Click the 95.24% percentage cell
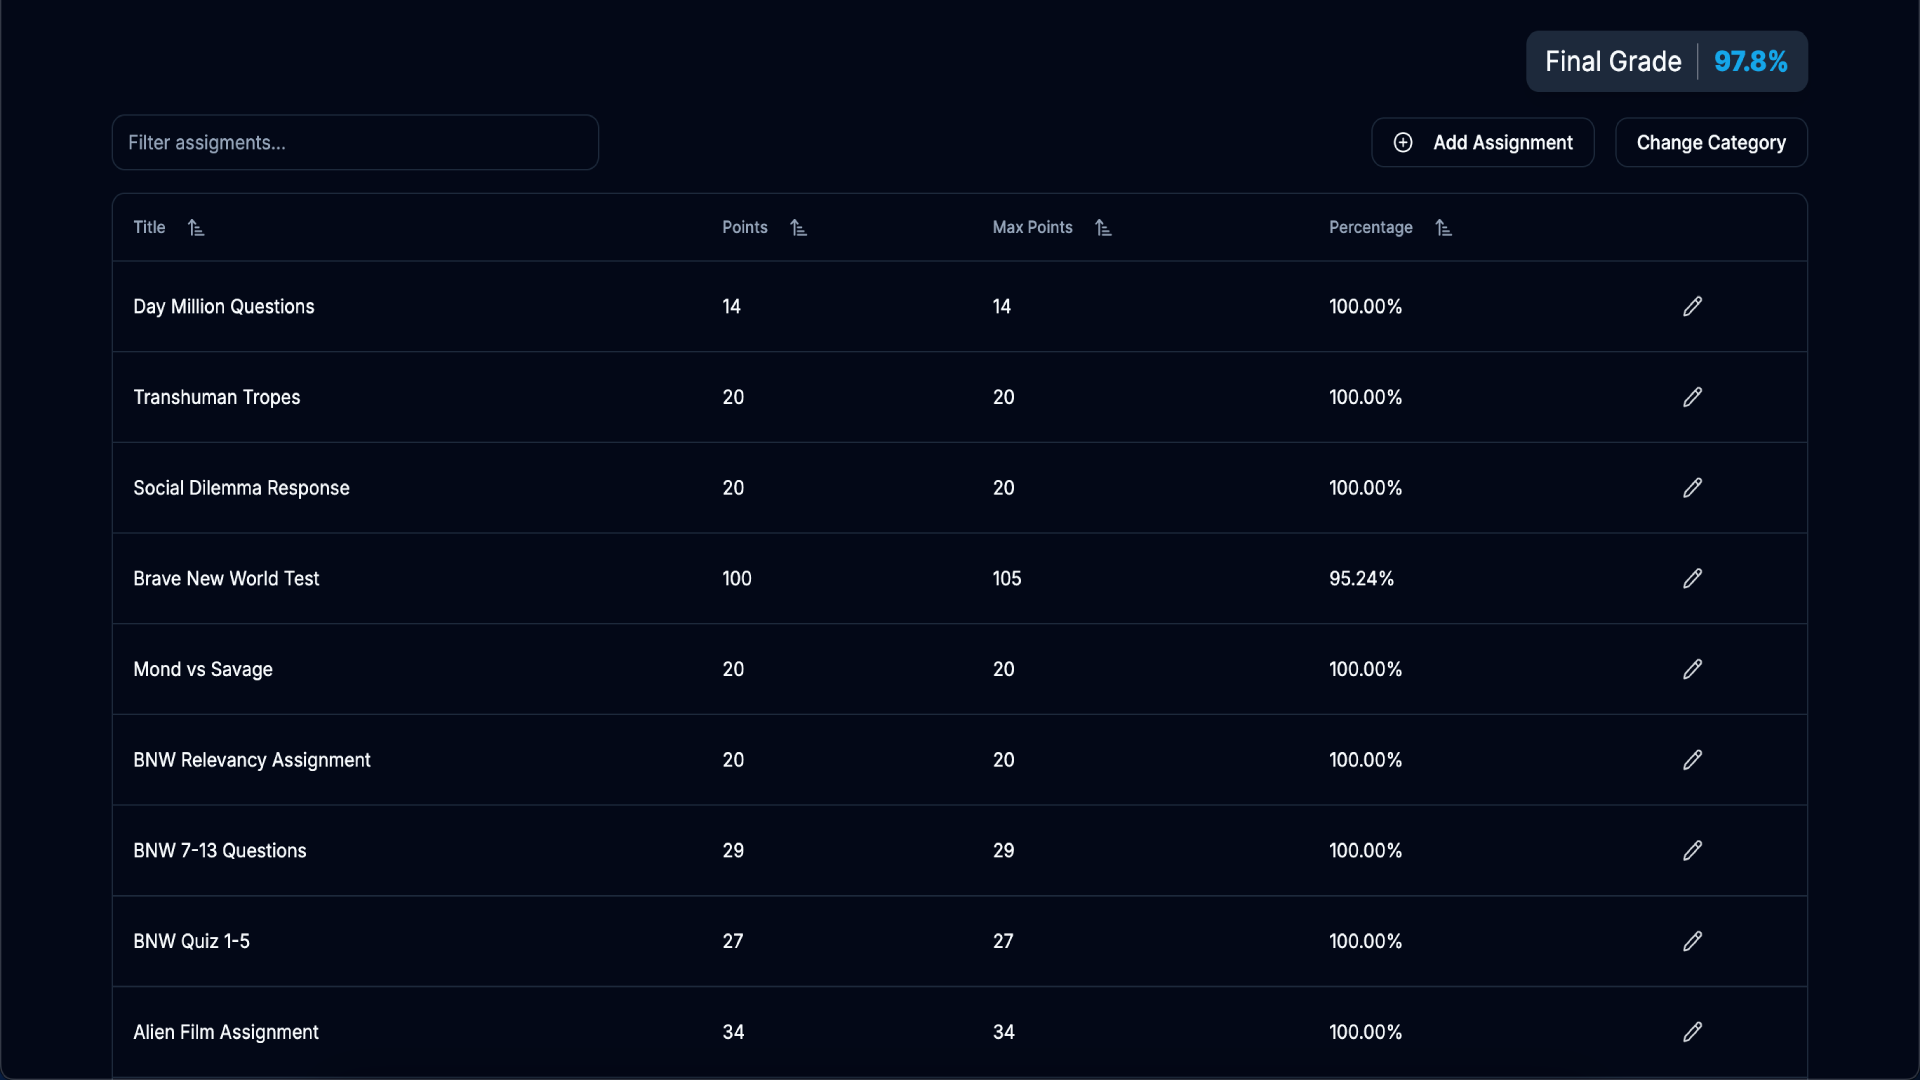1920x1080 pixels. pos(1361,579)
